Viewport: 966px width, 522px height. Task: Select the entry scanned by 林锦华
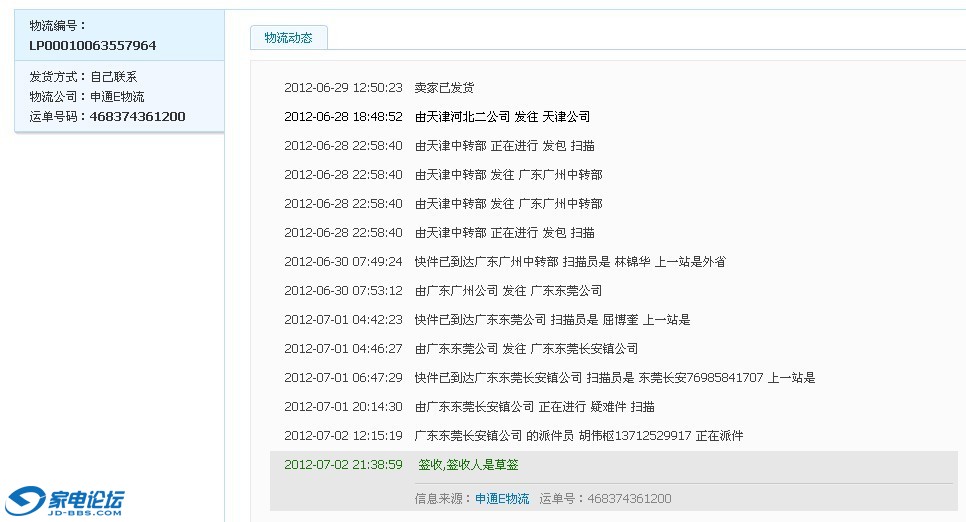[x=570, y=262]
